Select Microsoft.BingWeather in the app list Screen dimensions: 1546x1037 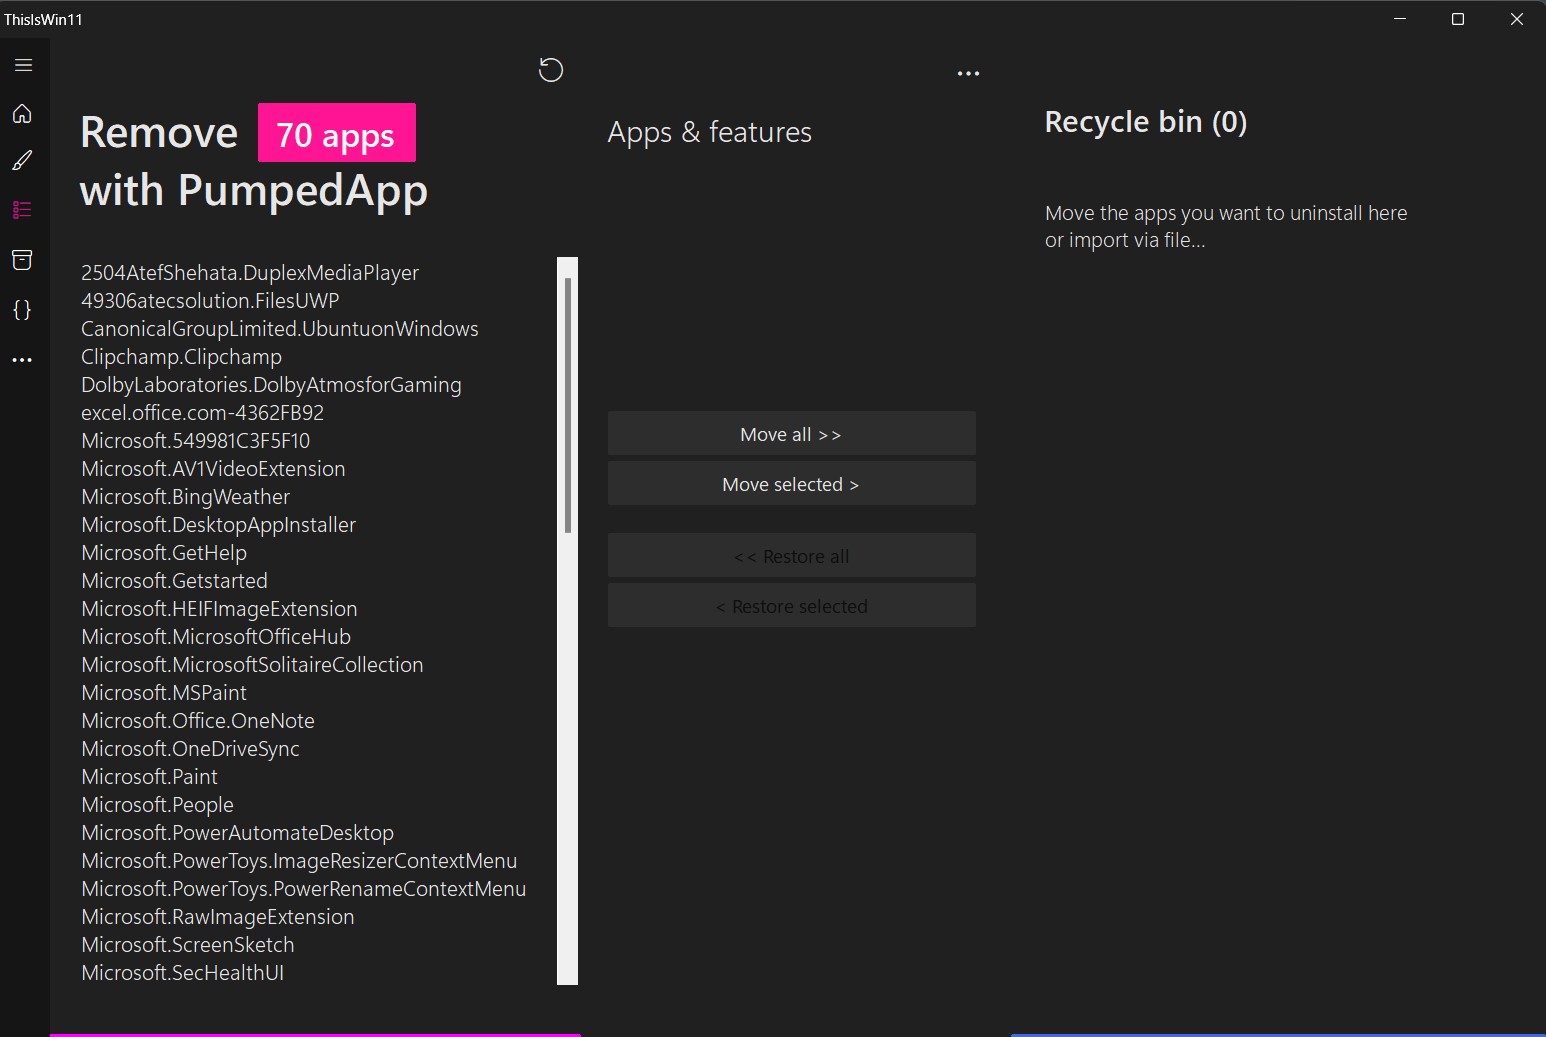[x=186, y=497]
